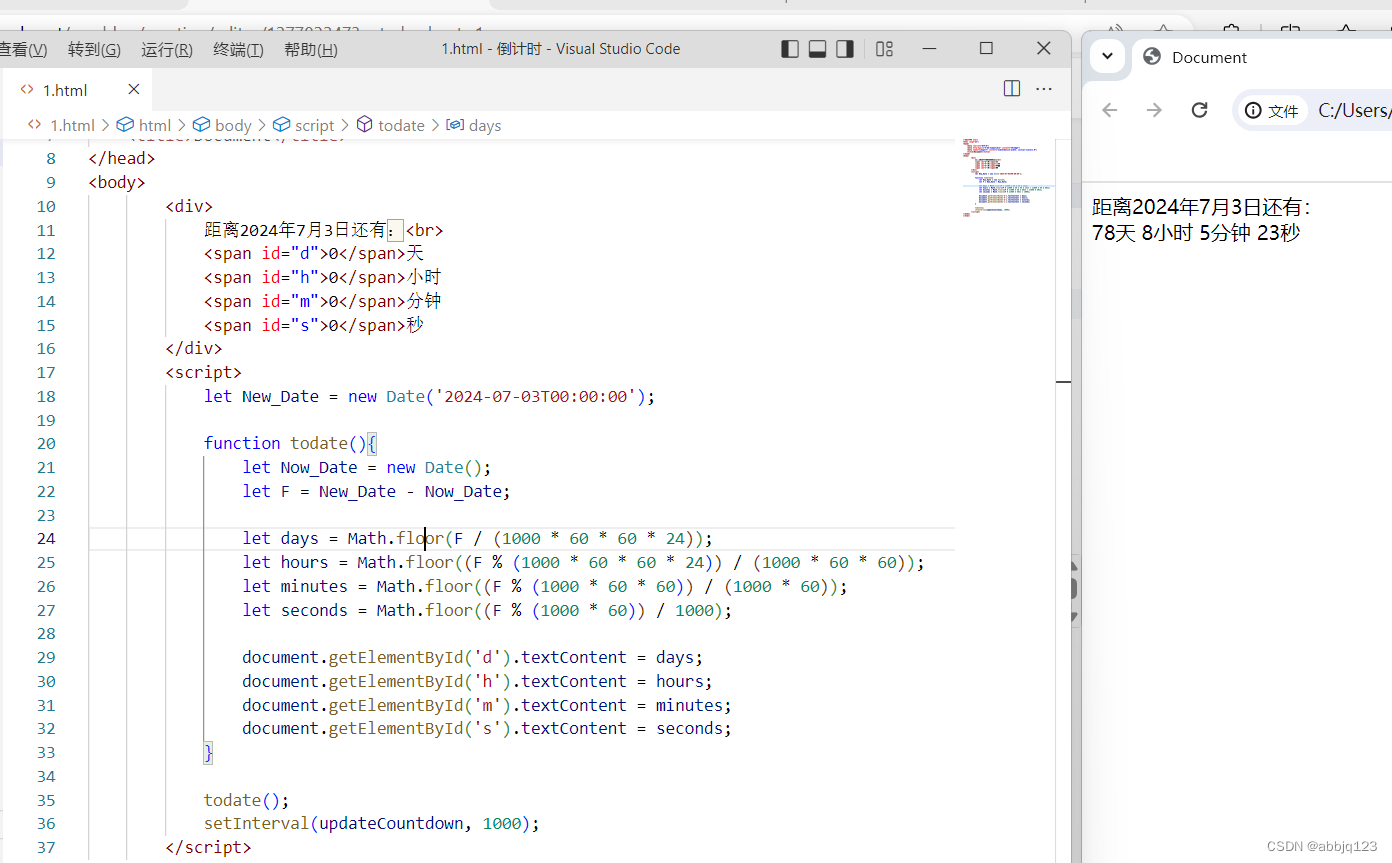This screenshot has width=1392, height=863.
Task: Open the 查看(V) menu
Action: pyautogui.click(x=23, y=50)
